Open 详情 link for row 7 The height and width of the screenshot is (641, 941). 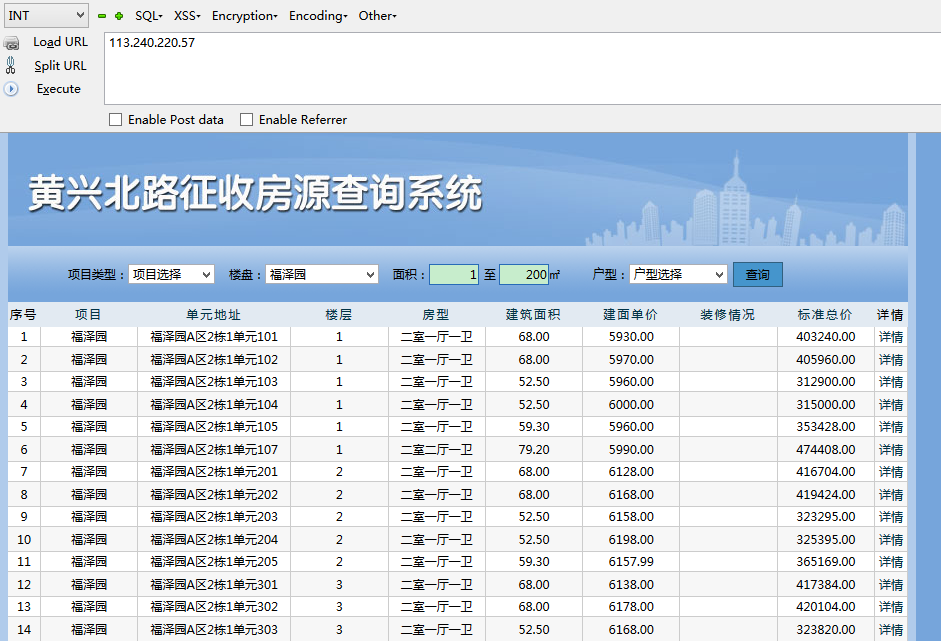pos(891,472)
